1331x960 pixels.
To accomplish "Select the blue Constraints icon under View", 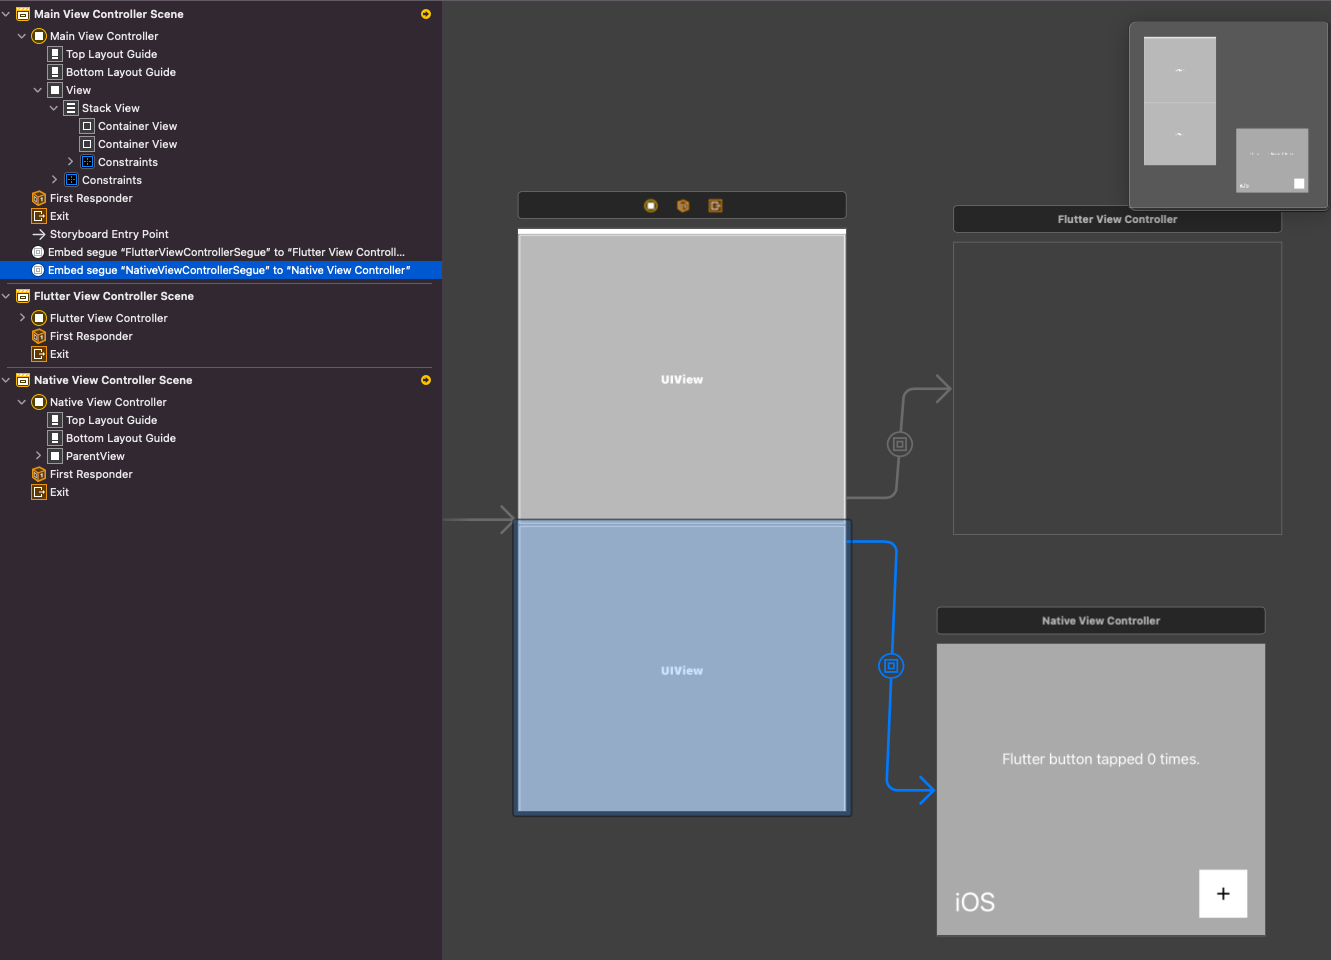I will (x=69, y=179).
